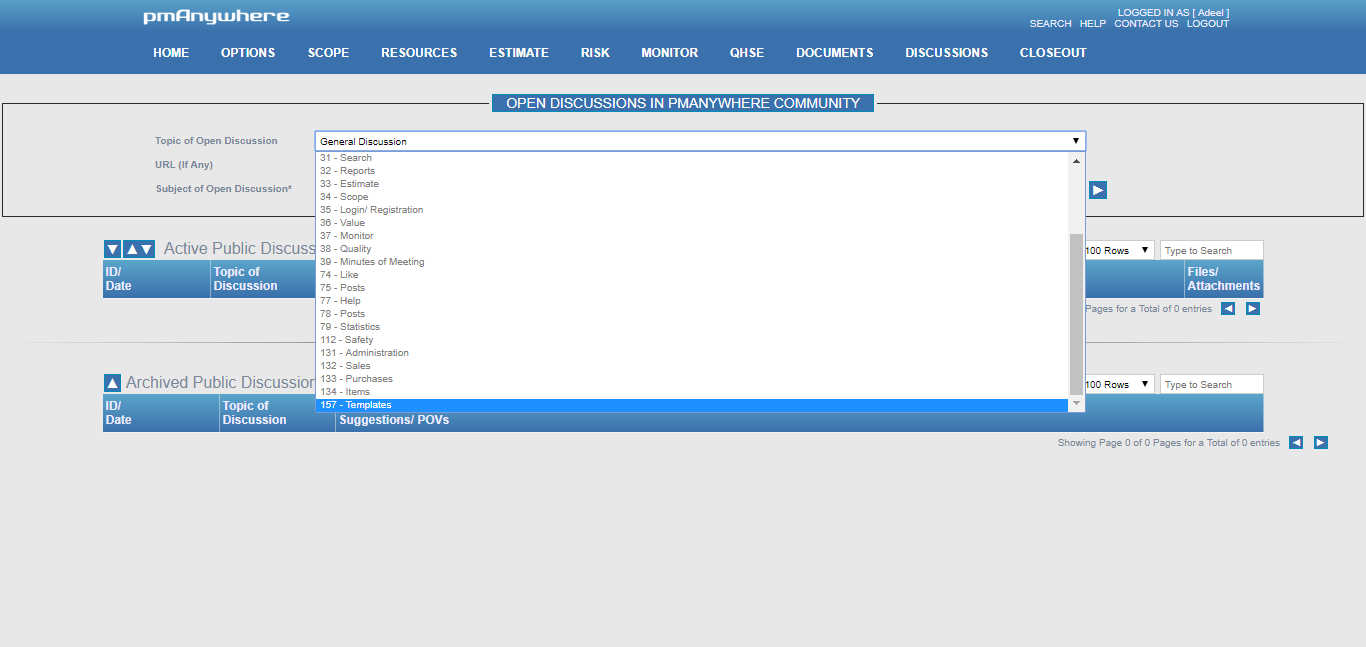Screen dimensions: 1366x647
Task: Click the CONTACT US link
Action: 1146,24
